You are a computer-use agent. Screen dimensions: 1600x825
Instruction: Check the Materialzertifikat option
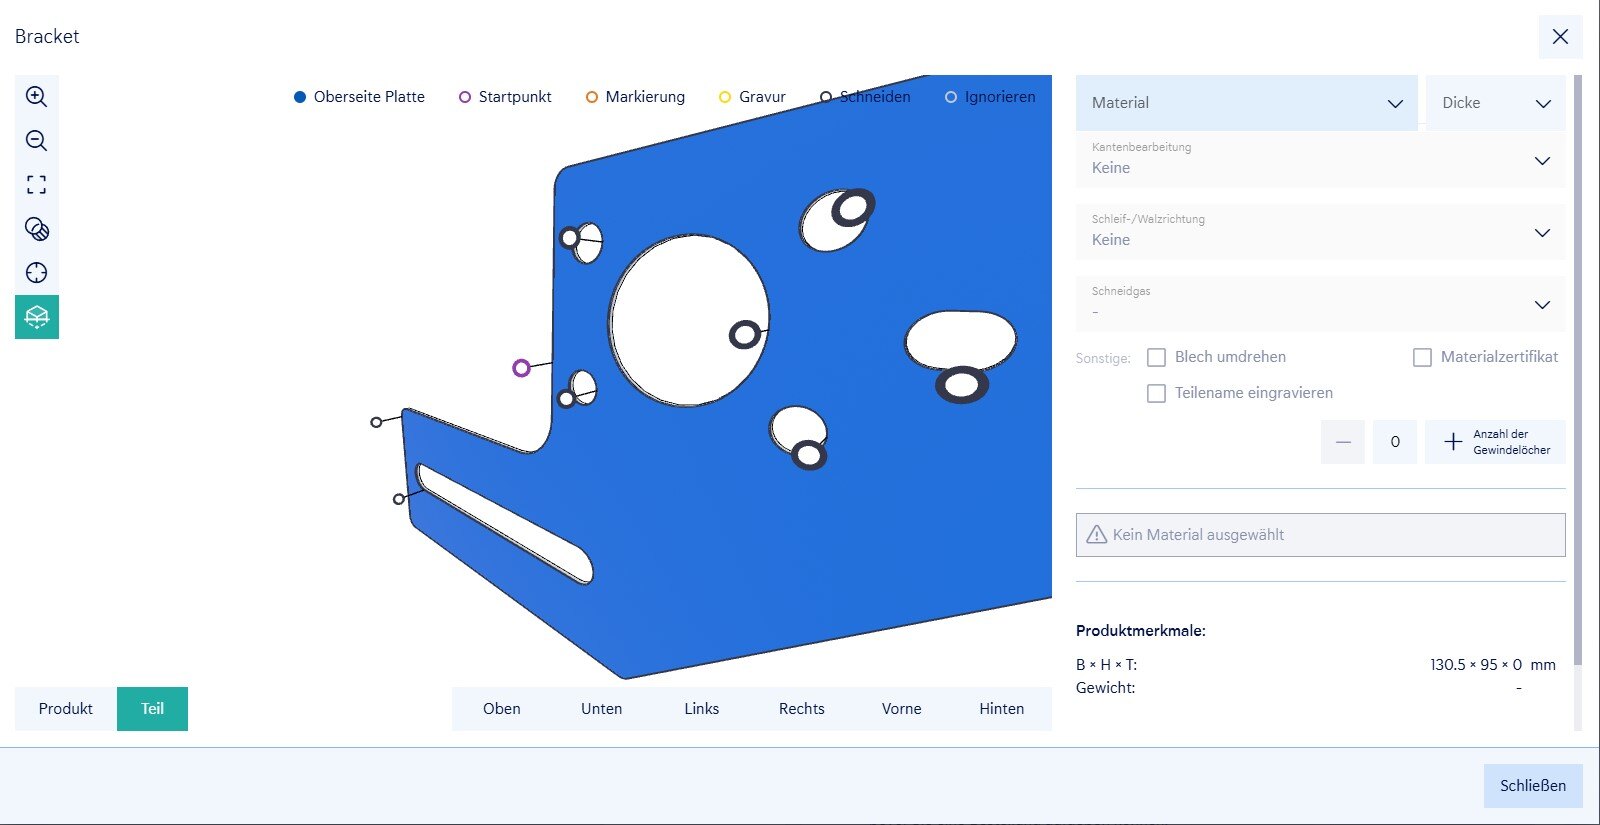1422,357
